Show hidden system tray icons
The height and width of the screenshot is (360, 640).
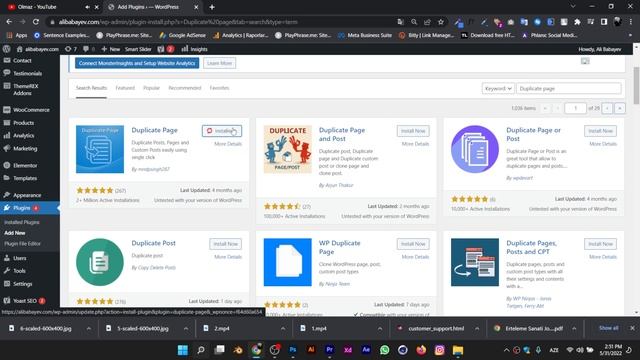[x=507, y=350]
